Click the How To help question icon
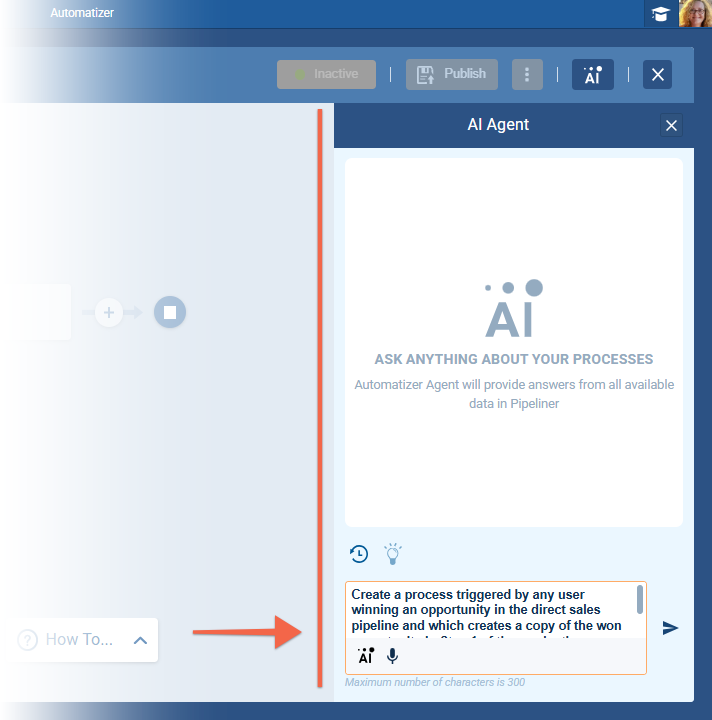This screenshot has width=712, height=720. click(28, 640)
